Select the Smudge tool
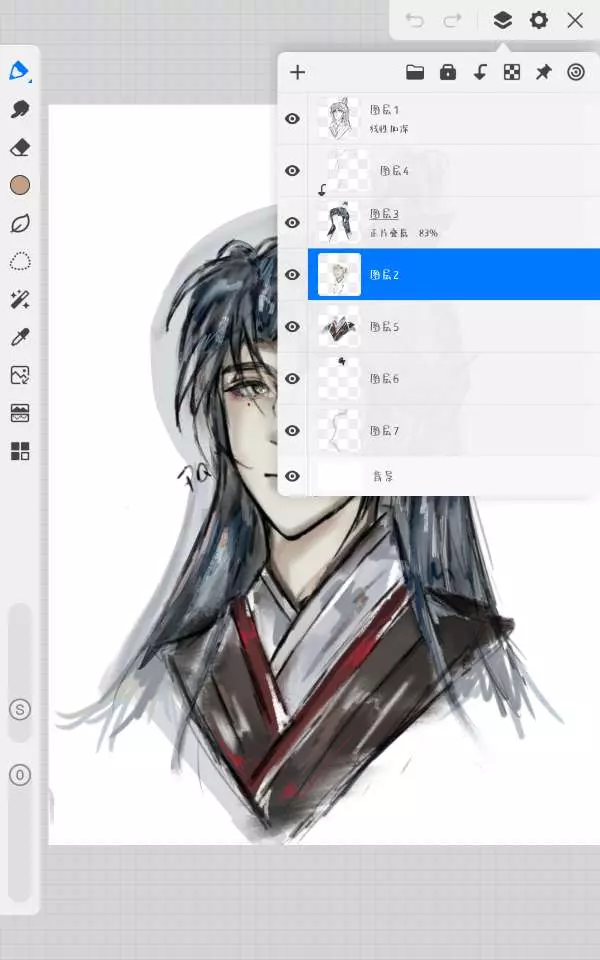This screenshot has width=600, height=960. (x=19, y=109)
